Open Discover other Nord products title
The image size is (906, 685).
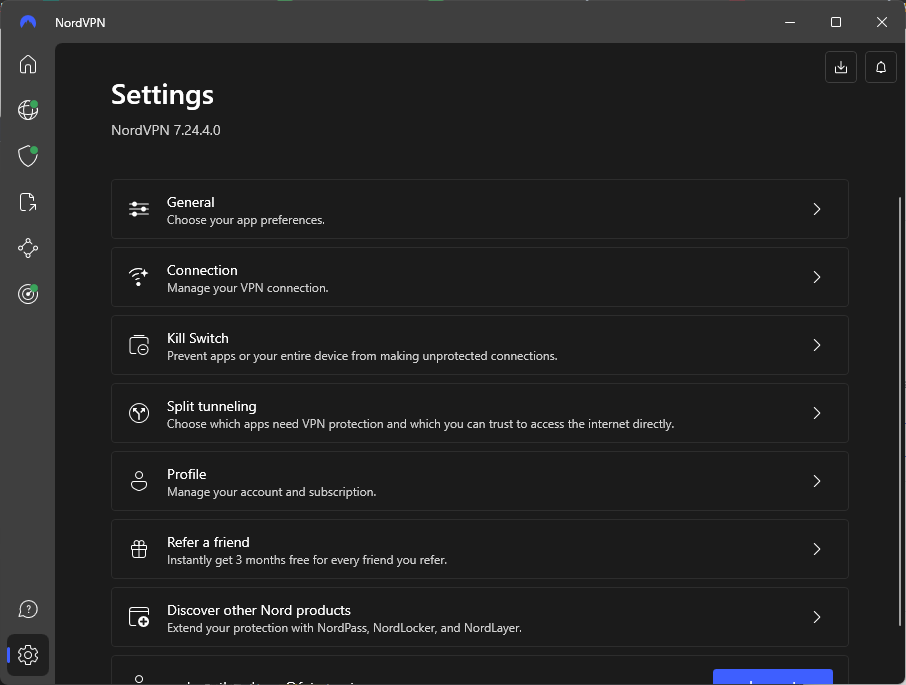(259, 610)
